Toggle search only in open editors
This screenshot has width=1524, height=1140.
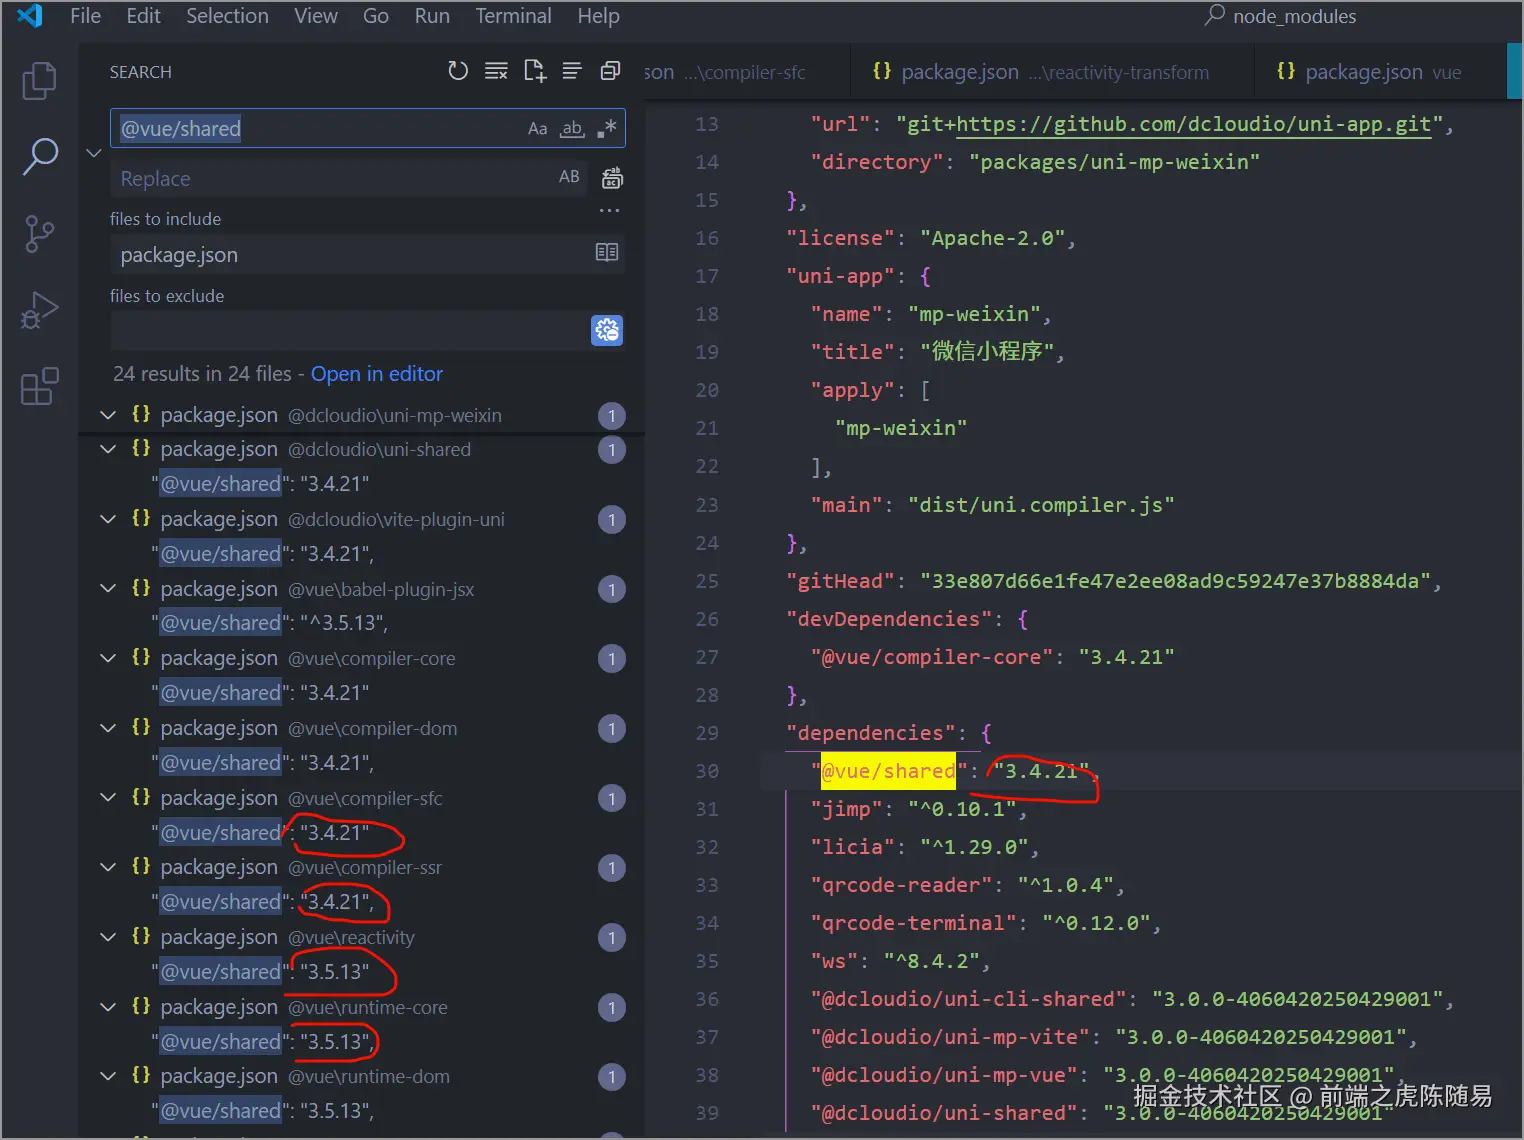click(607, 253)
